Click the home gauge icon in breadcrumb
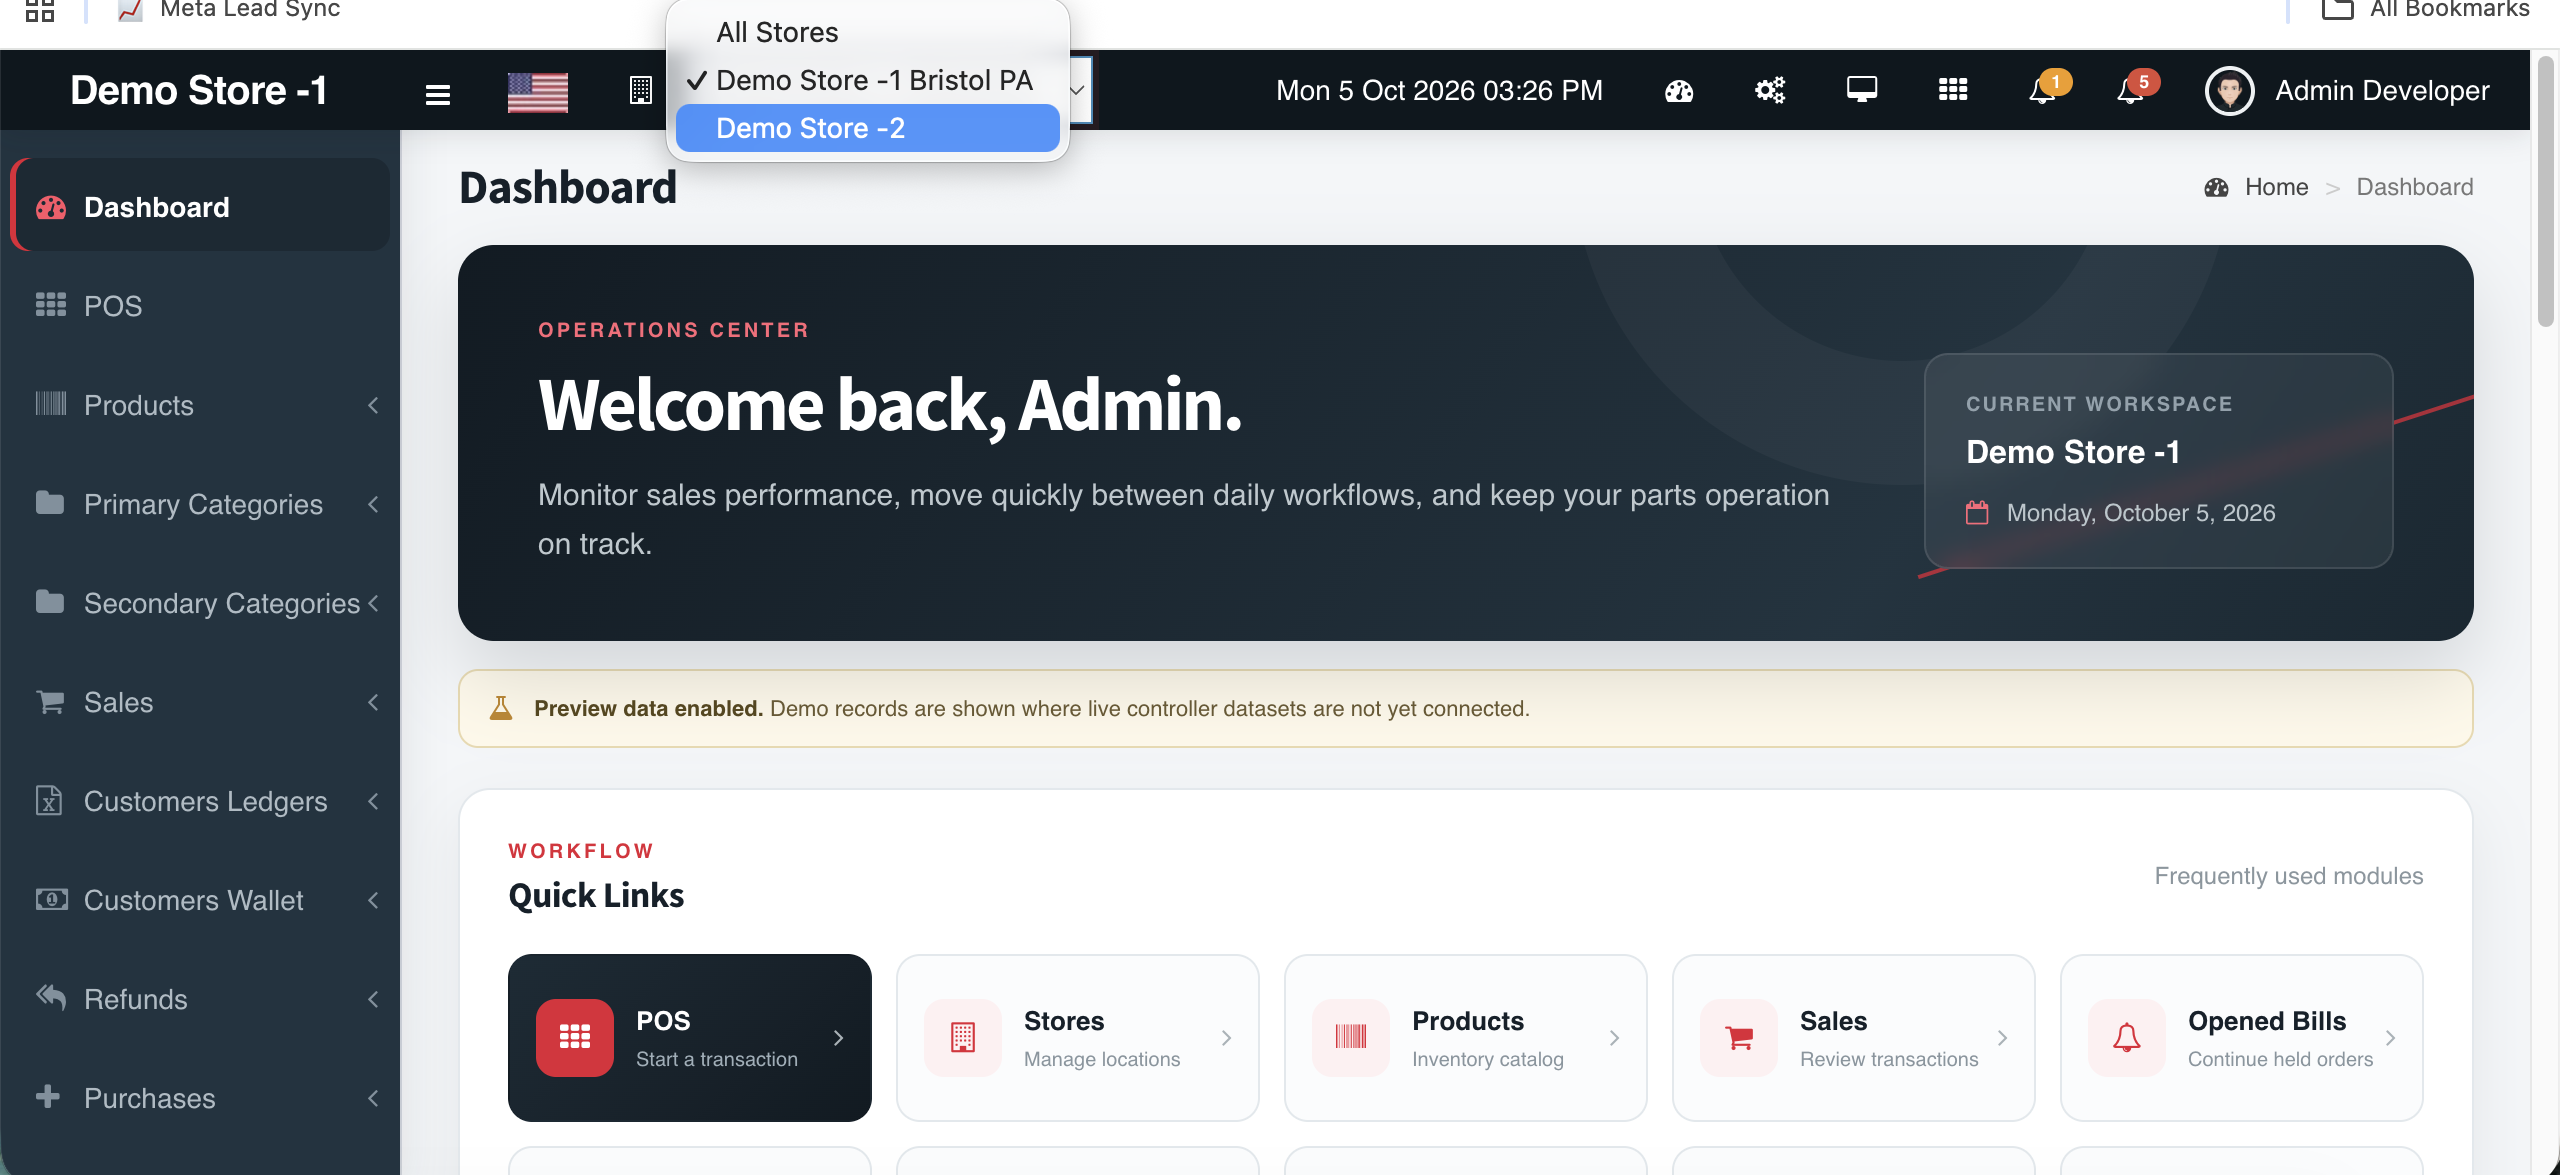This screenshot has width=2560, height=1175. [x=2216, y=188]
